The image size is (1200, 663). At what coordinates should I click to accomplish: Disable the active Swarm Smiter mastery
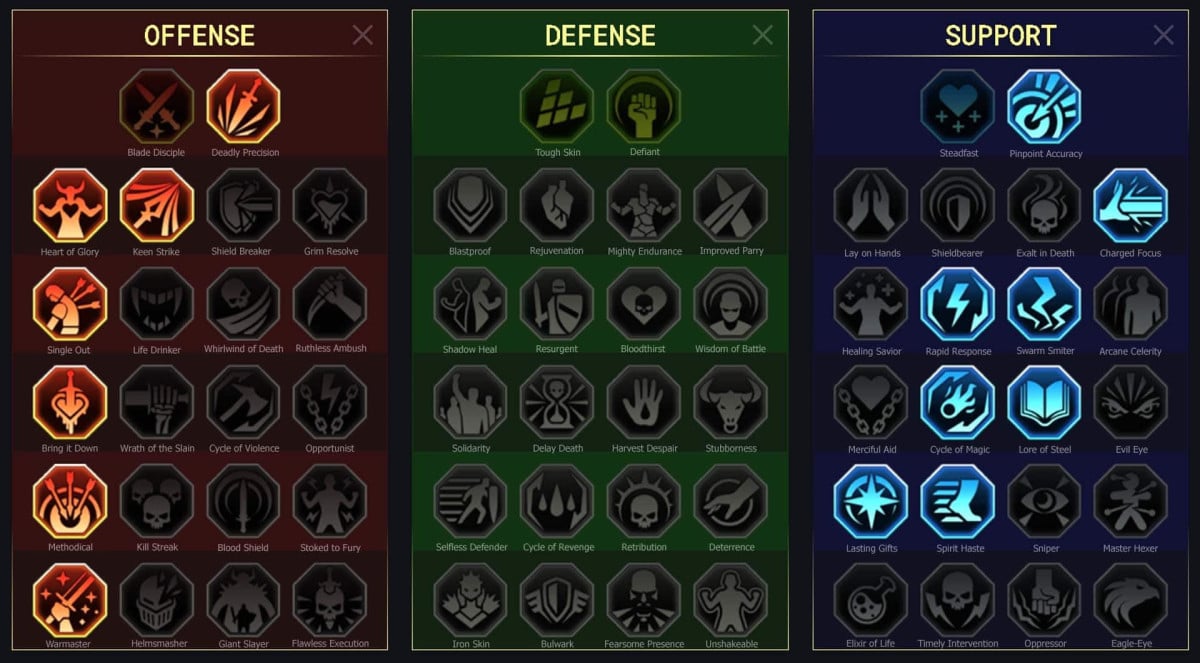1044,304
